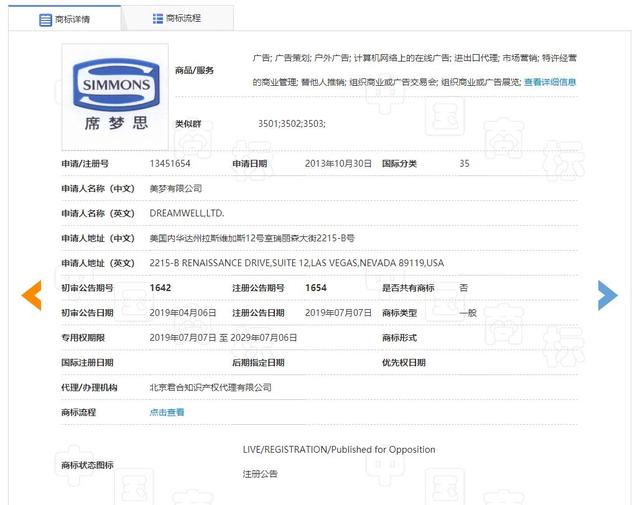Screen dimensions: 640x505
Task: Click the 国际分类 label
Action: (x=399, y=164)
